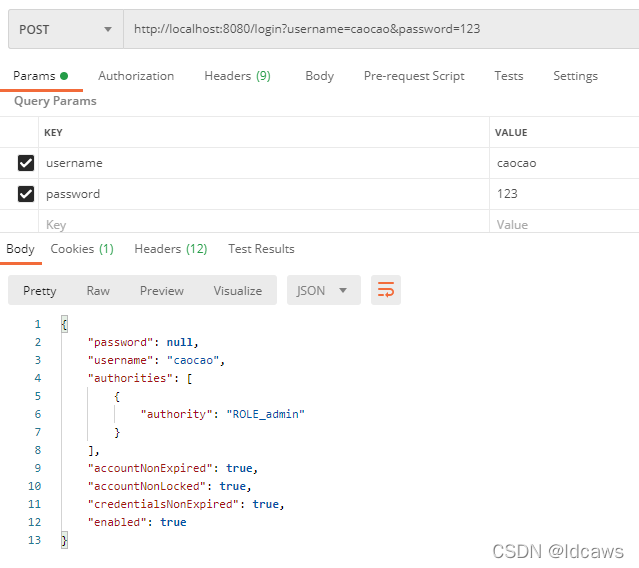This screenshot has height=568, width=639.
Task: Click the password key cell
Action: [264, 194]
